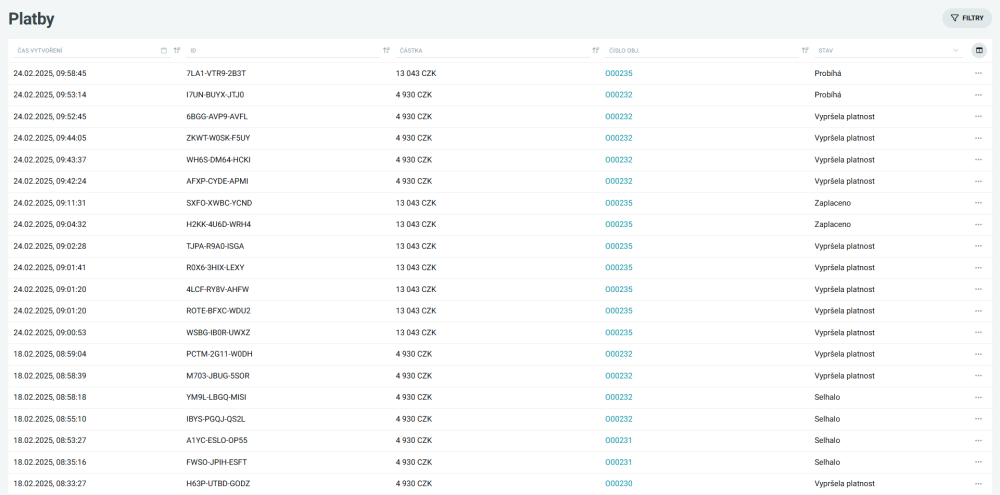Open actions menu for payment SXFO-XWBC-YCND
The image size is (1000, 495).
tap(978, 203)
